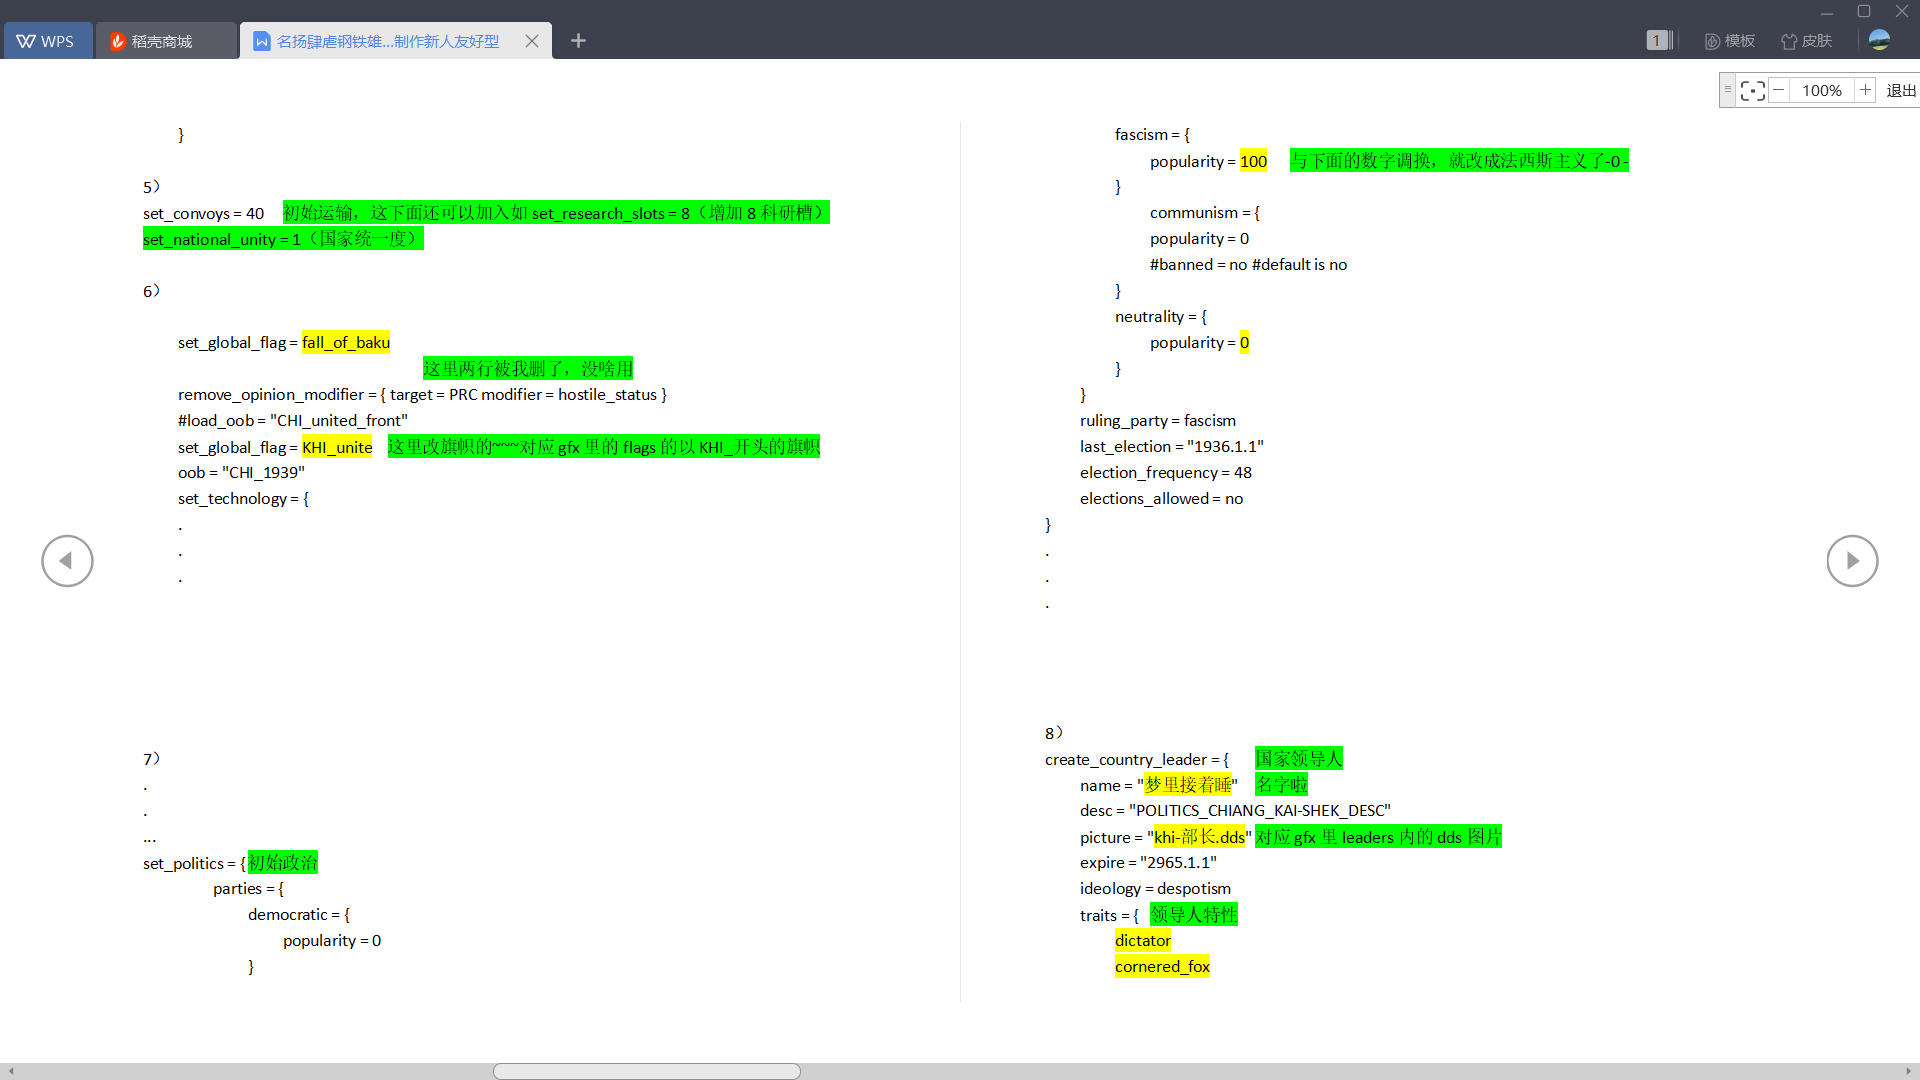Click the green note set_national_unity = 1
1920x1080 pixels.
pyautogui.click(x=283, y=239)
